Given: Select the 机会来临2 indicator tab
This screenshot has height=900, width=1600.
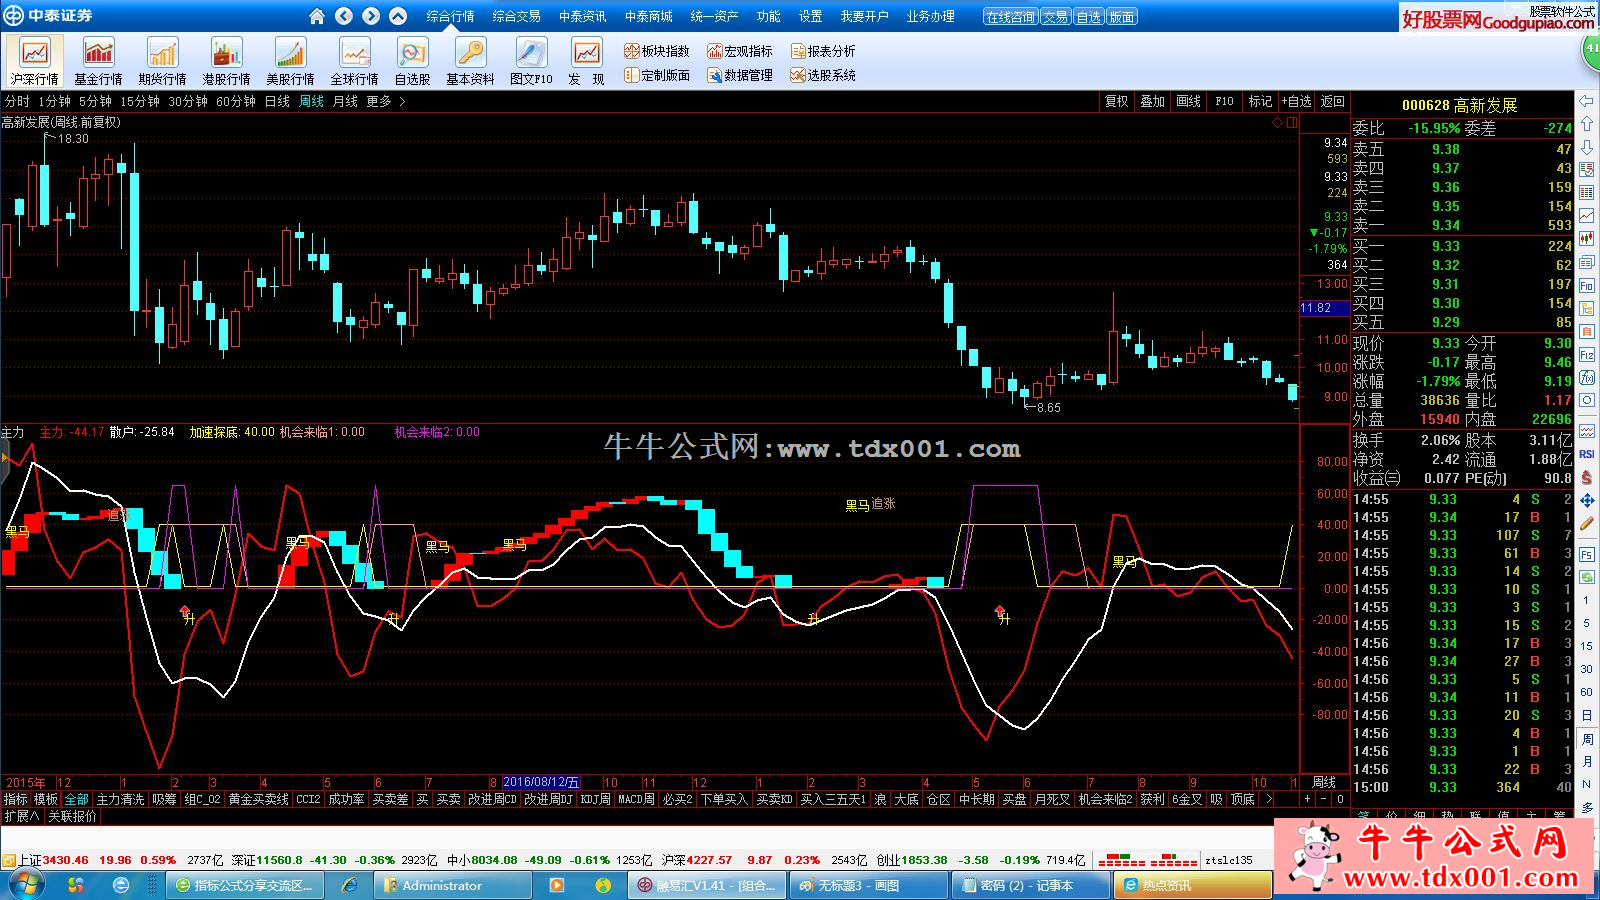Looking at the screenshot, I should (x=1105, y=799).
